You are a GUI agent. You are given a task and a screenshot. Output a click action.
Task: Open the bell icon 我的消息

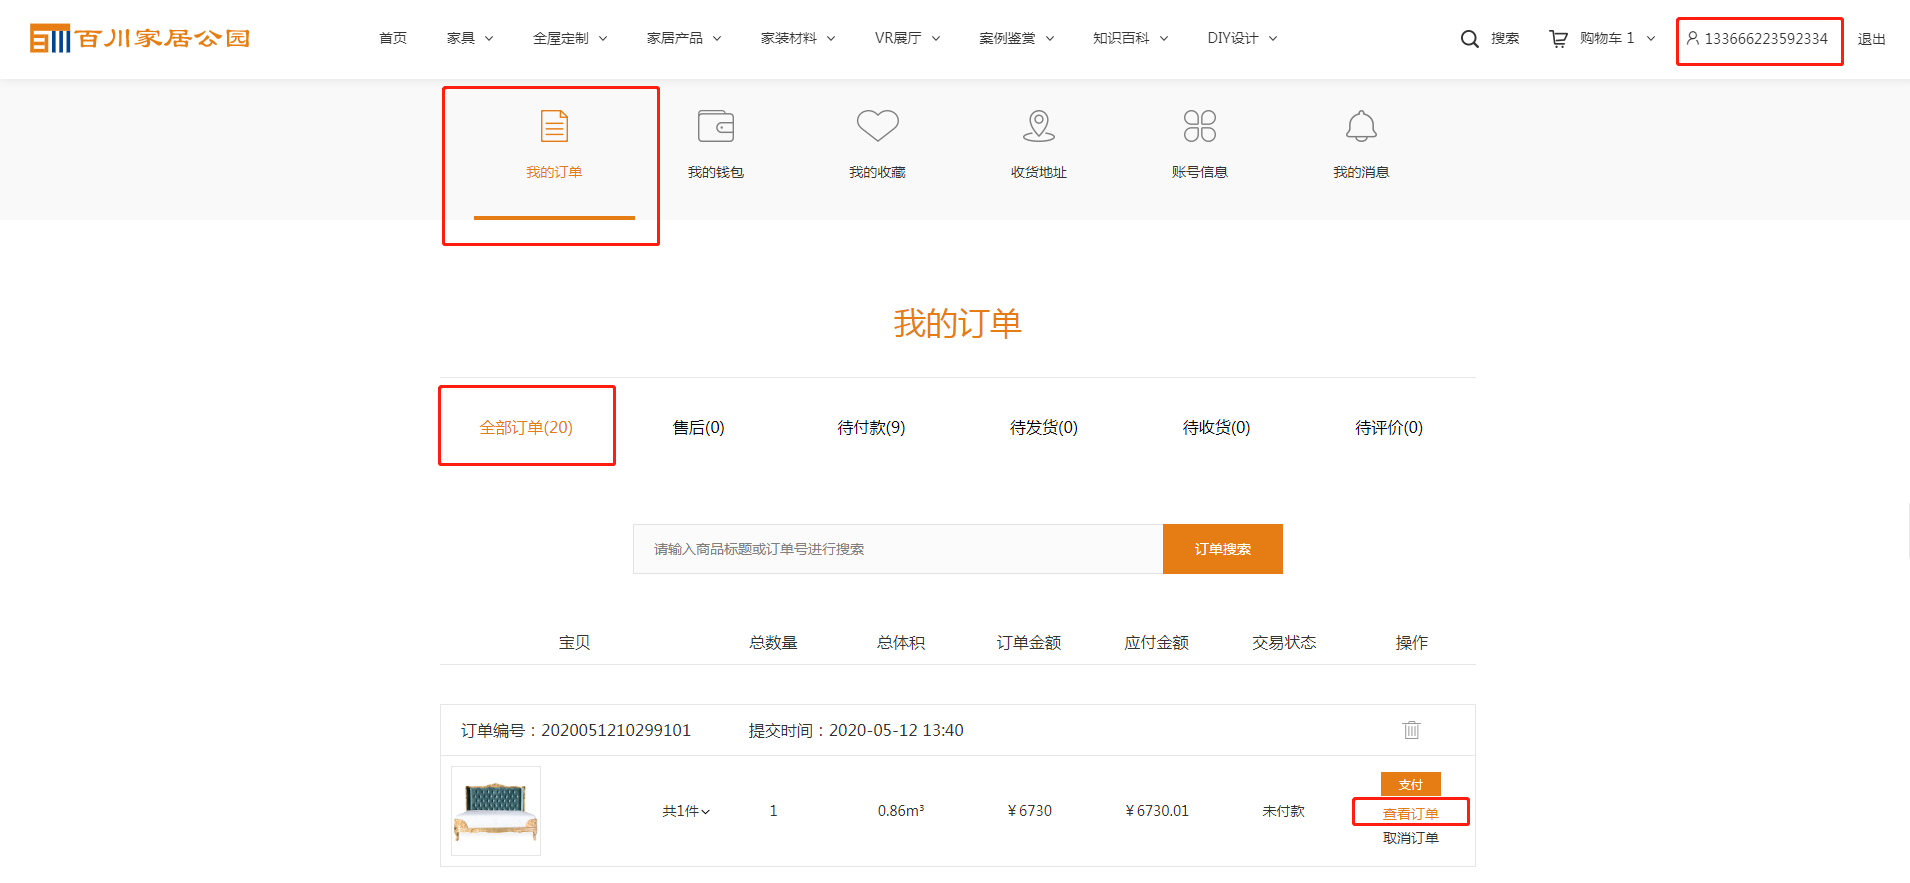[x=1361, y=127]
